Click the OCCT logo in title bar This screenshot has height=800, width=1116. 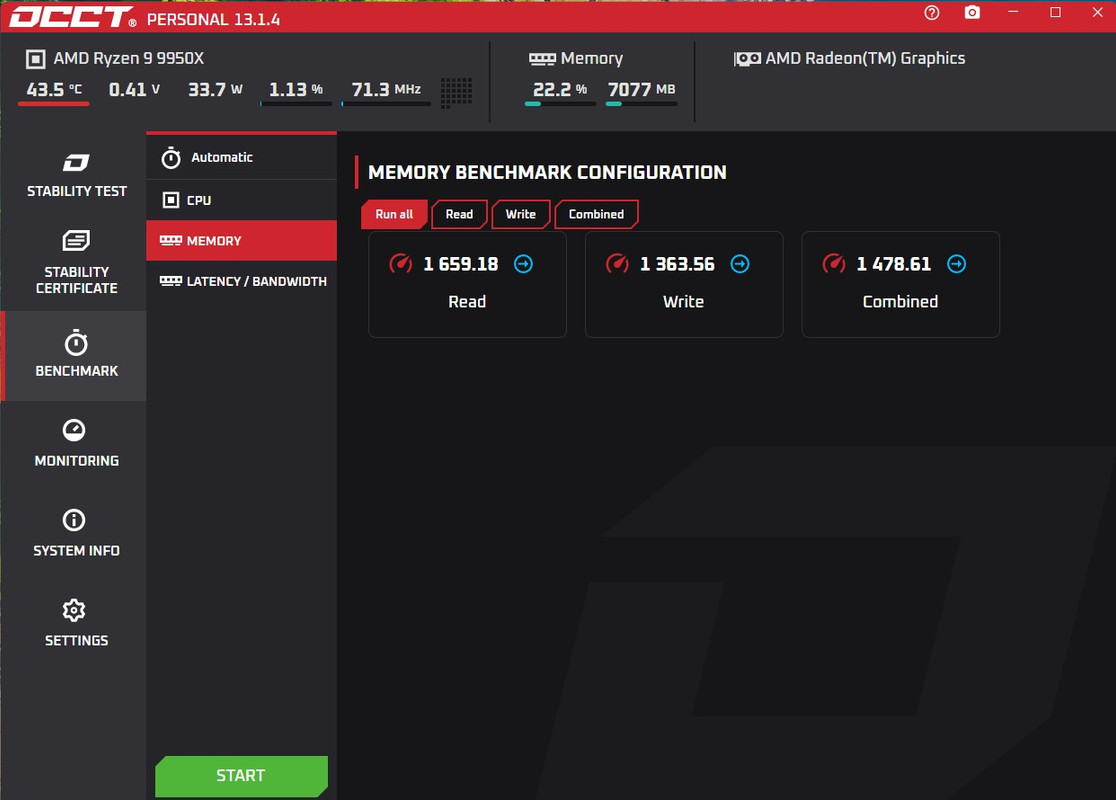(73, 18)
